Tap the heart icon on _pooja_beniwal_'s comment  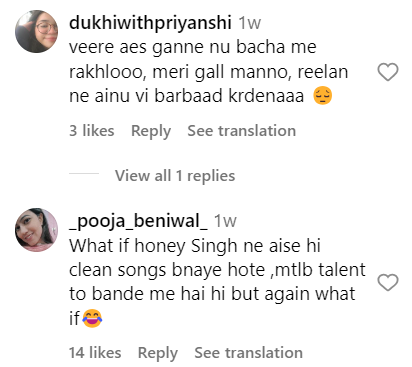pyautogui.click(x=388, y=282)
